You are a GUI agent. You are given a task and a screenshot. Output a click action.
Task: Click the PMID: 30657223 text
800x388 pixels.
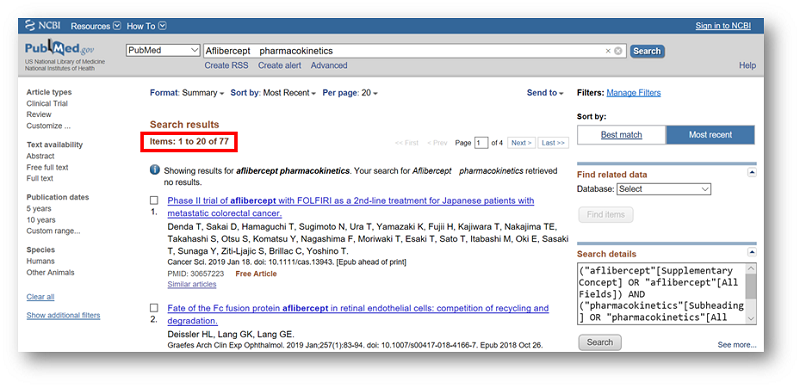[195, 274]
